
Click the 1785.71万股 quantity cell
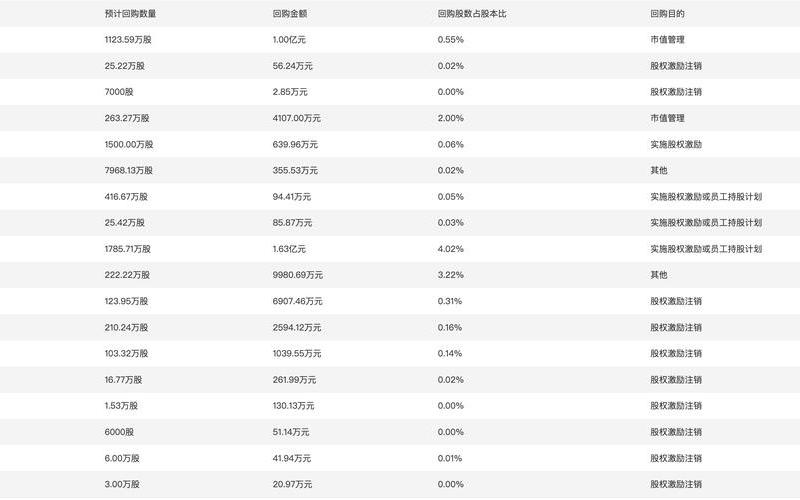coord(128,249)
